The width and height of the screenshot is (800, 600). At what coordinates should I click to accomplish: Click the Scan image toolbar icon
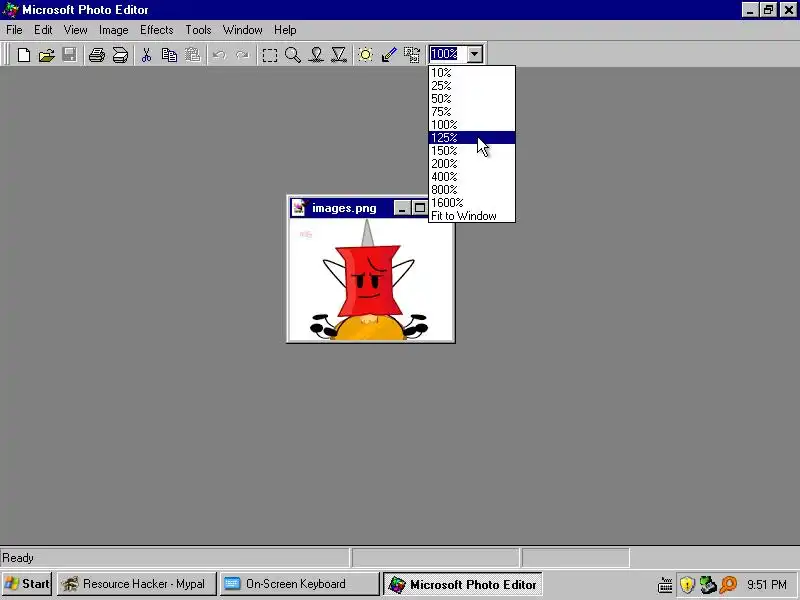[x=120, y=55]
